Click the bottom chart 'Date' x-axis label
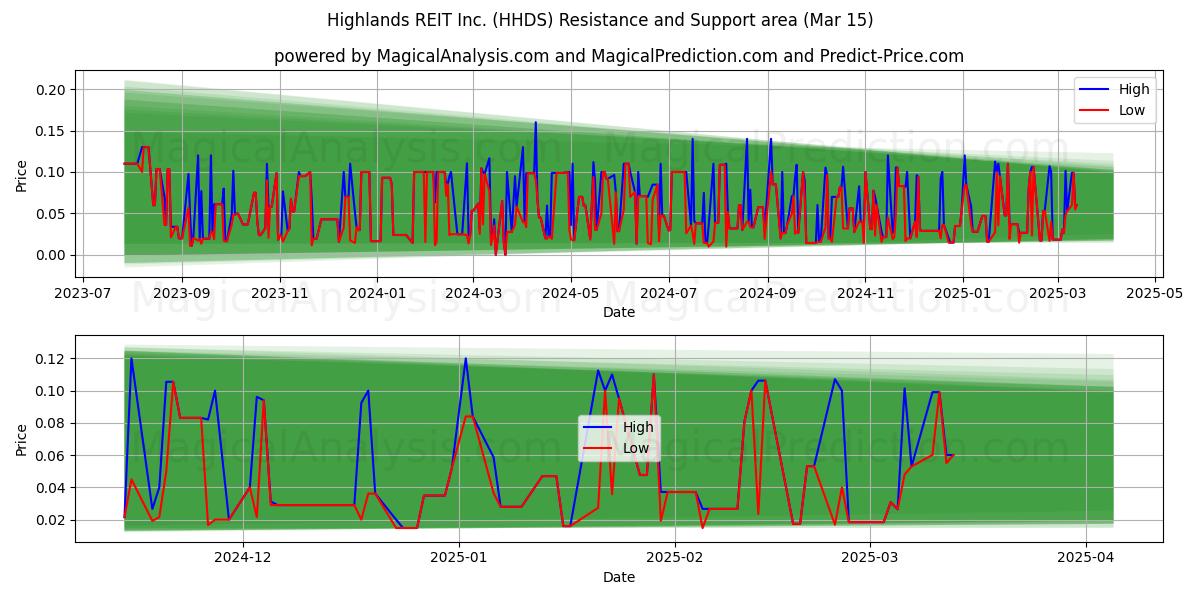The height and width of the screenshot is (600, 1200). [x=619, y=577]
